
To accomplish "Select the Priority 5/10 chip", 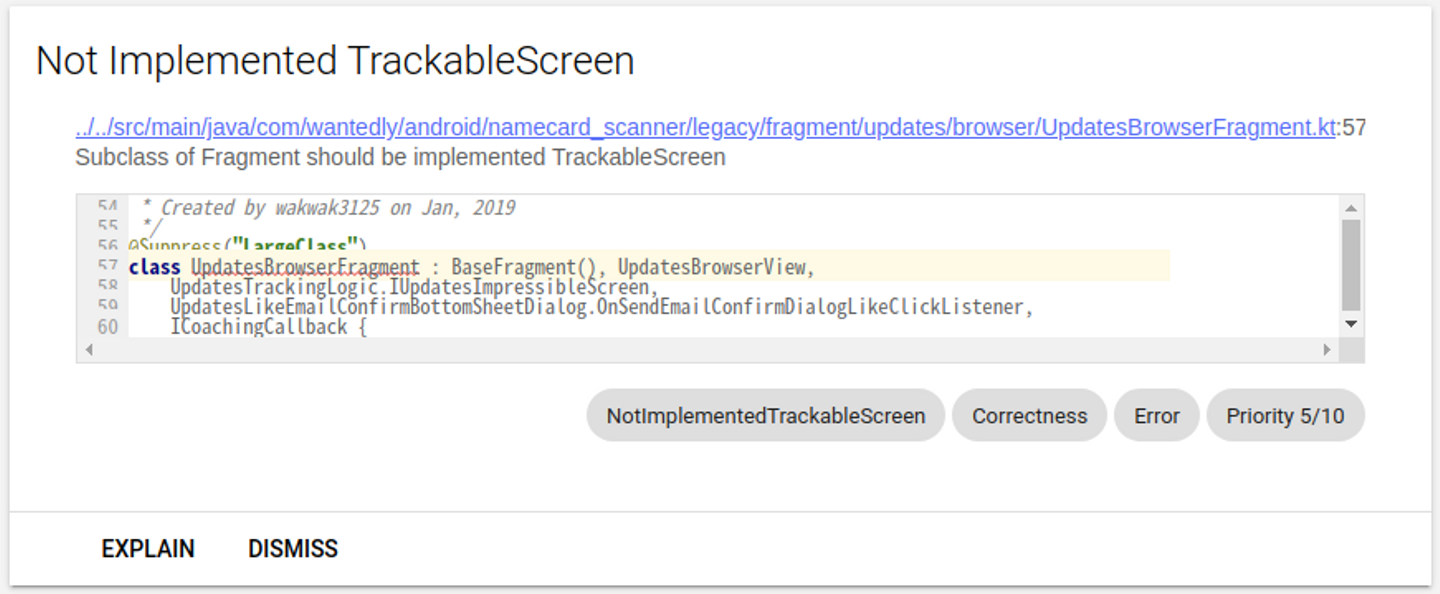I will (x=1285, y=416).
